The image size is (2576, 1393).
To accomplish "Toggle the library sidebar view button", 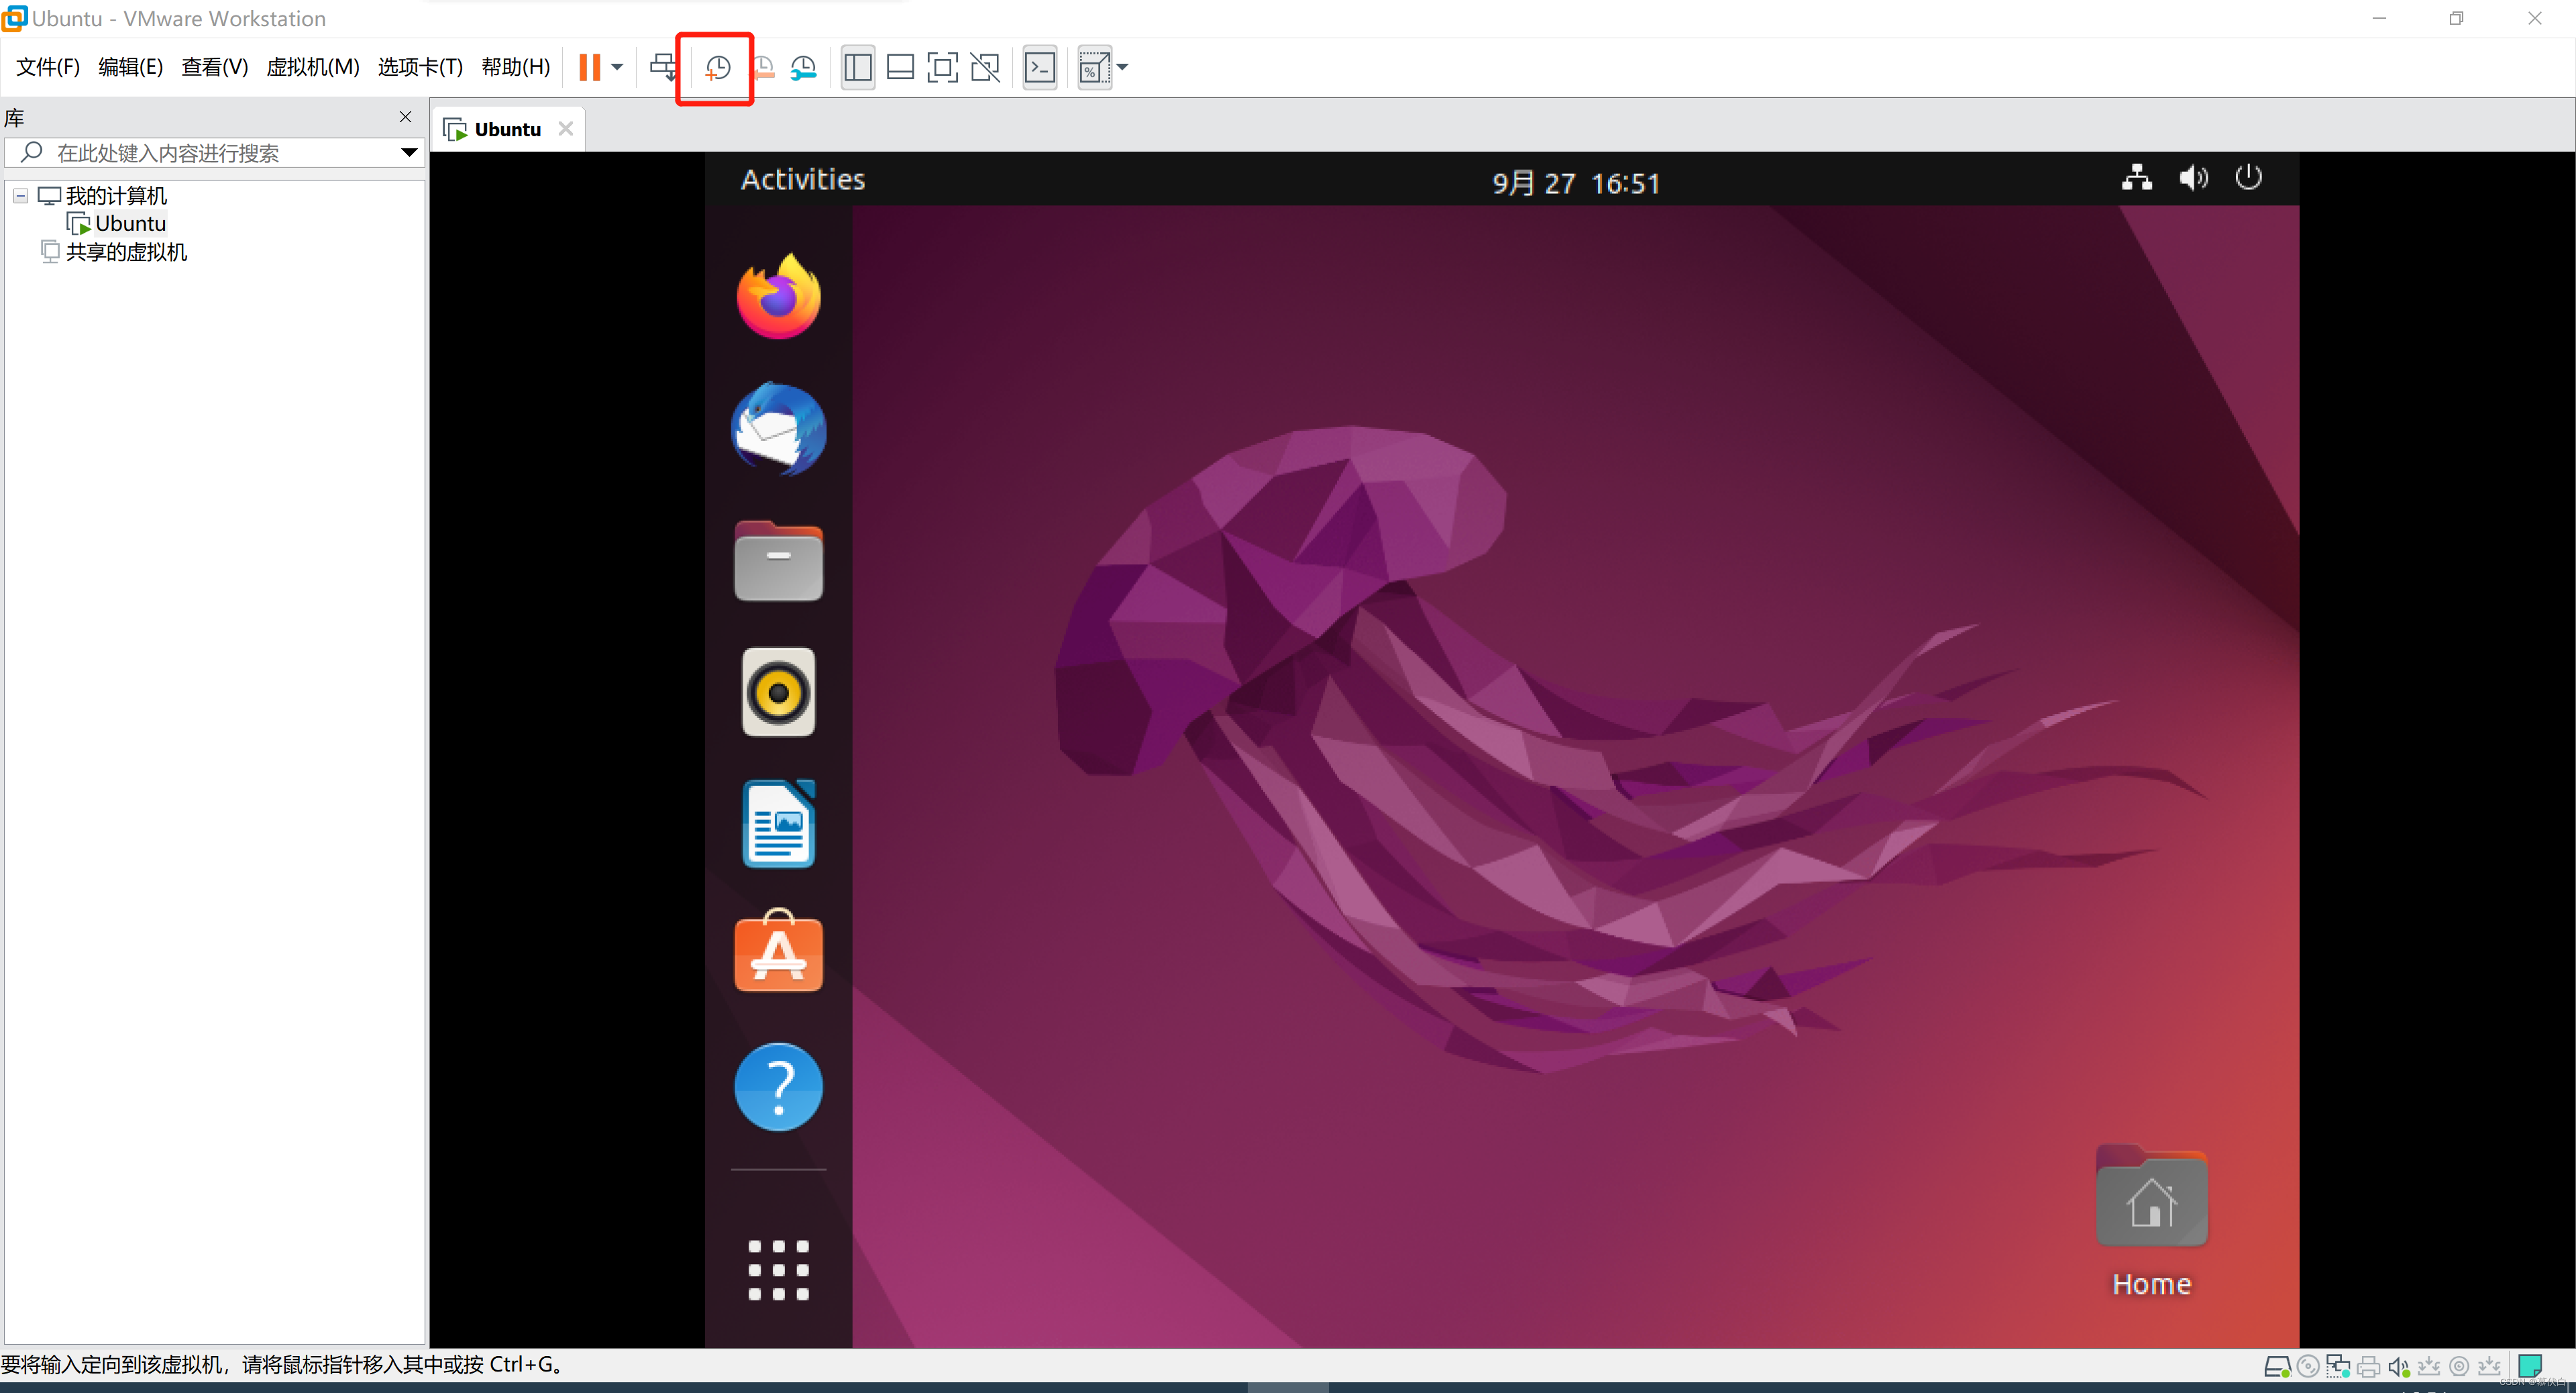I will click(x=858, y=67).
